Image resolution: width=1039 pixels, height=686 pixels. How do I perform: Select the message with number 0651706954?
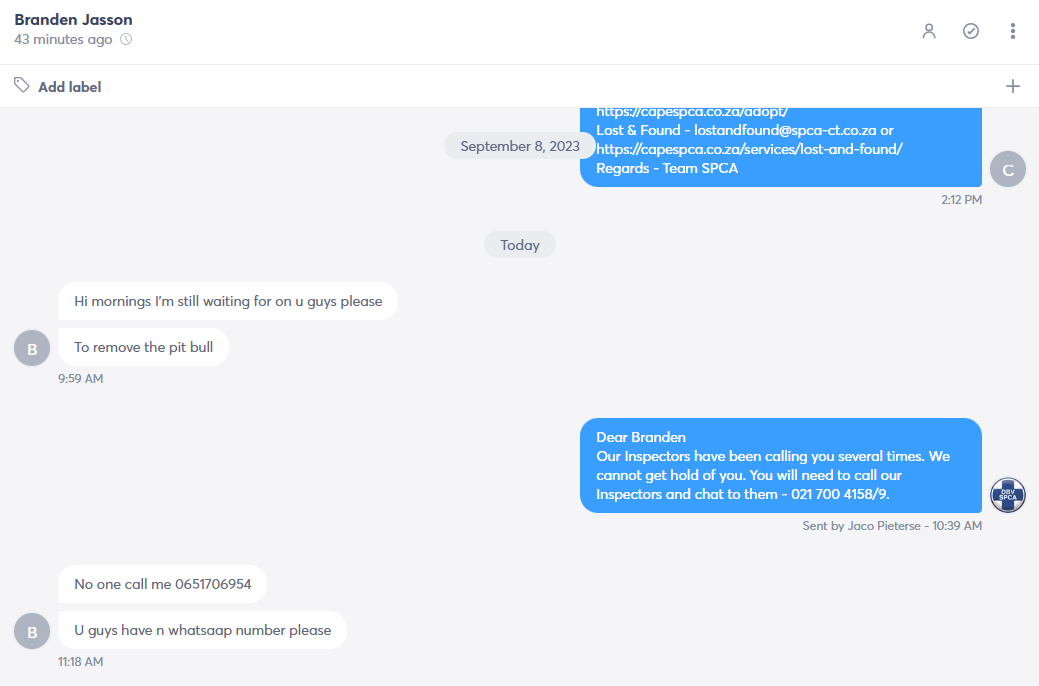[x=162, y=584]
